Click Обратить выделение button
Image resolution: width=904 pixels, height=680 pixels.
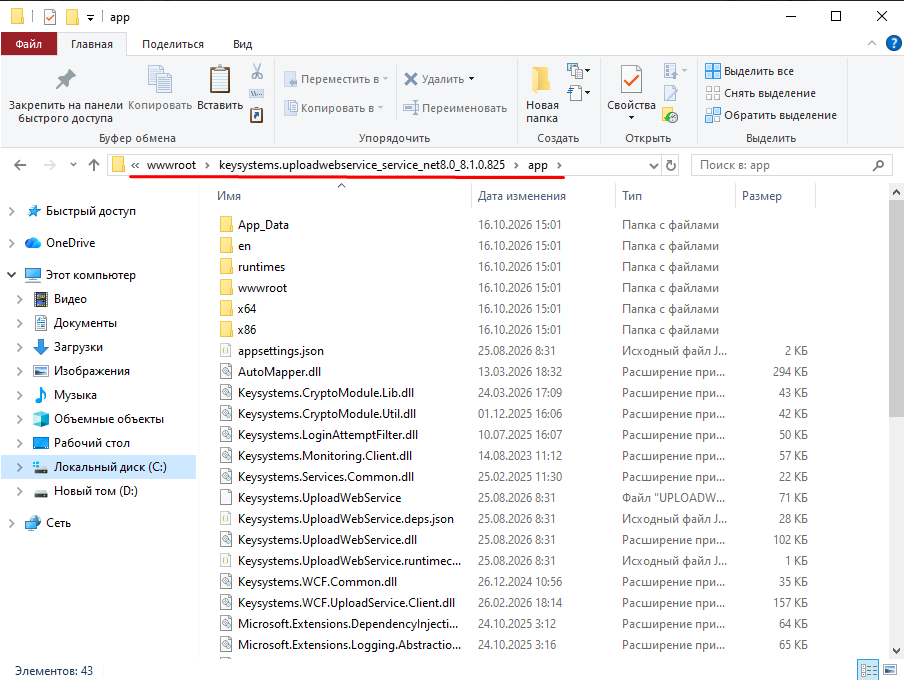tap(771, 115)
